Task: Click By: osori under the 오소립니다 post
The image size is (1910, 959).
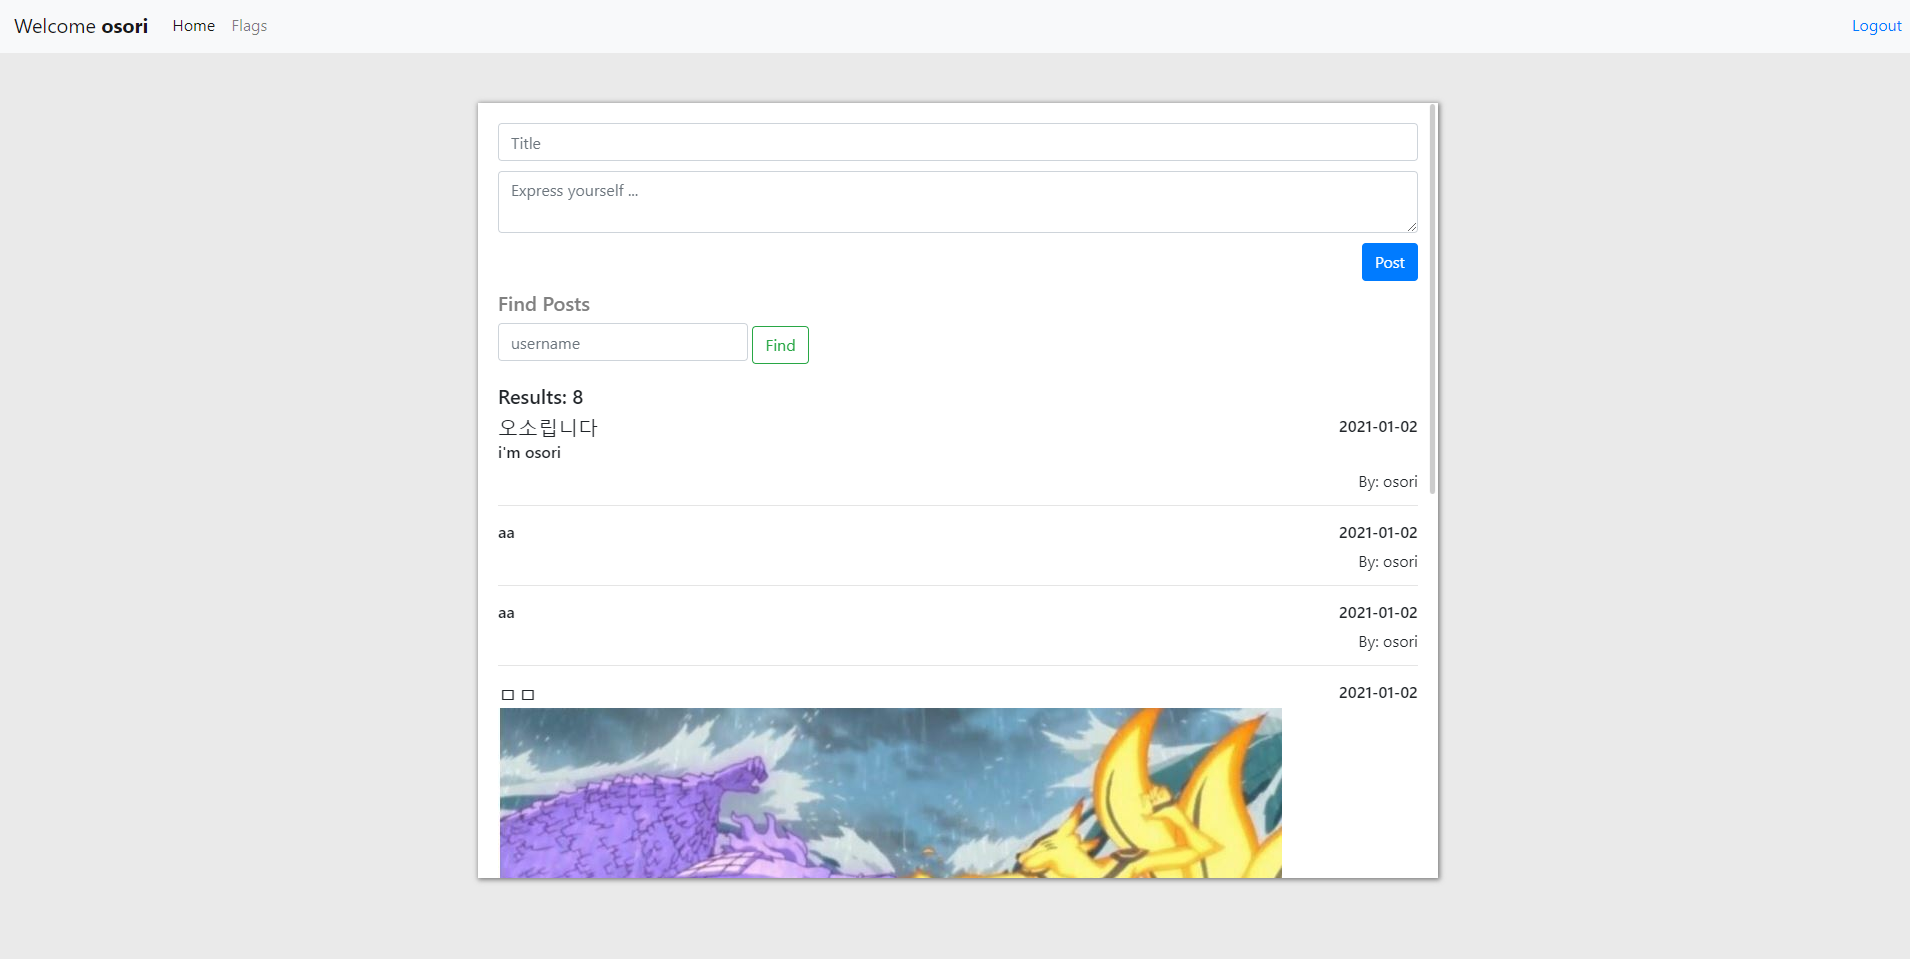Action: click(1387, 481)
